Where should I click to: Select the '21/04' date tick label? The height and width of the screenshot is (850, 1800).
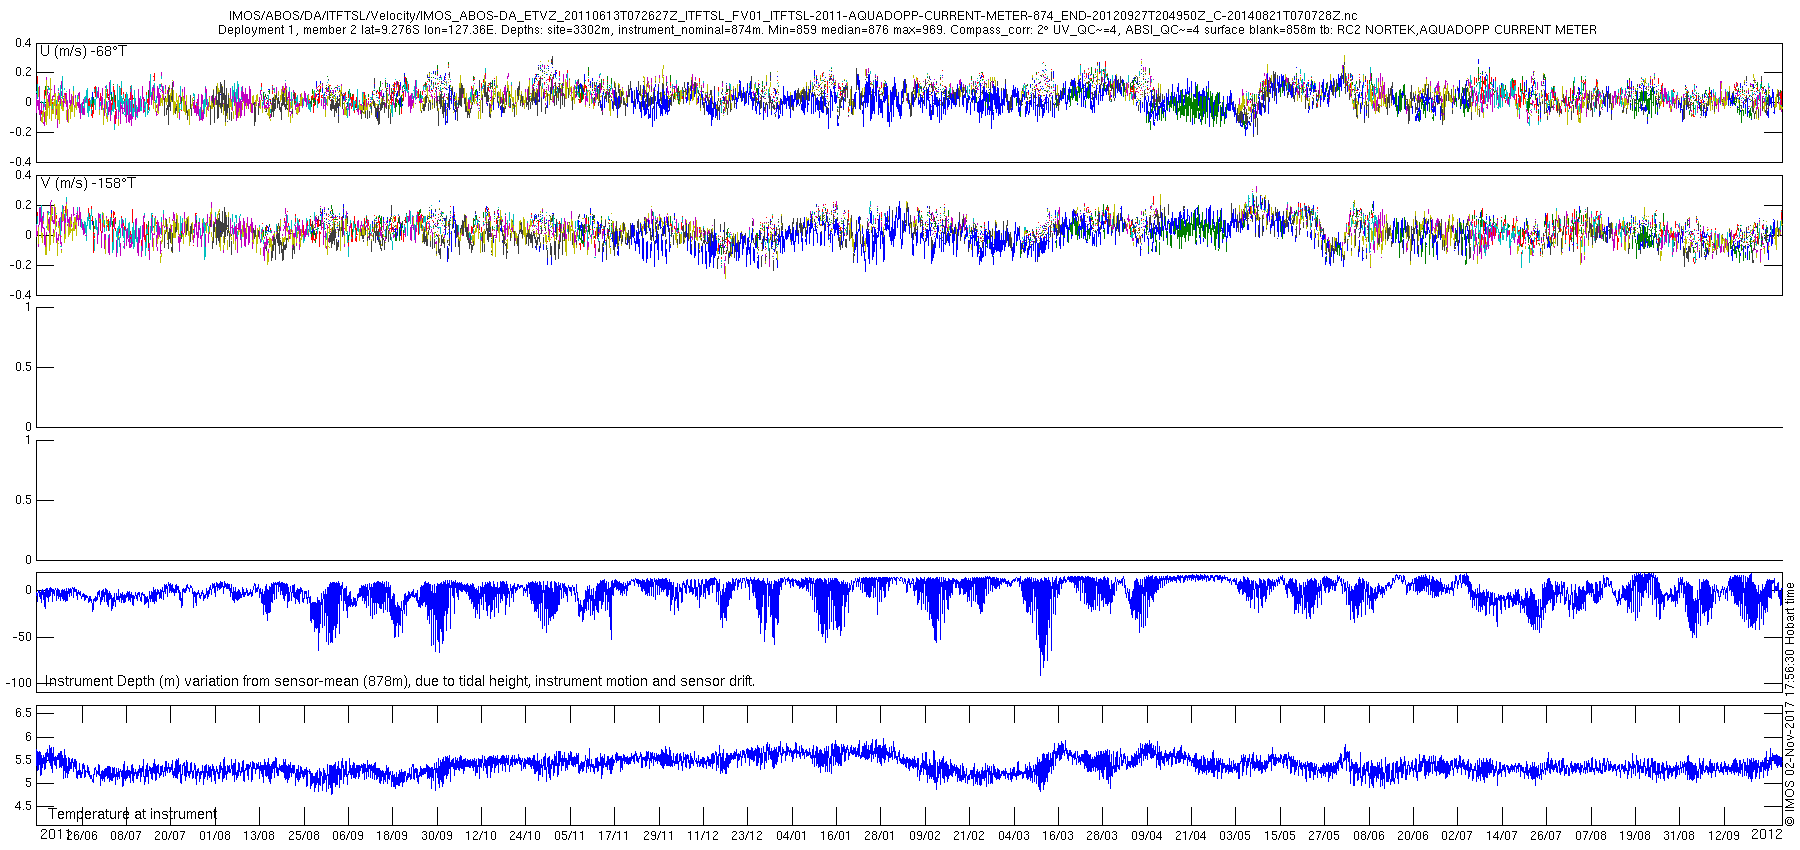point(1191,836)
